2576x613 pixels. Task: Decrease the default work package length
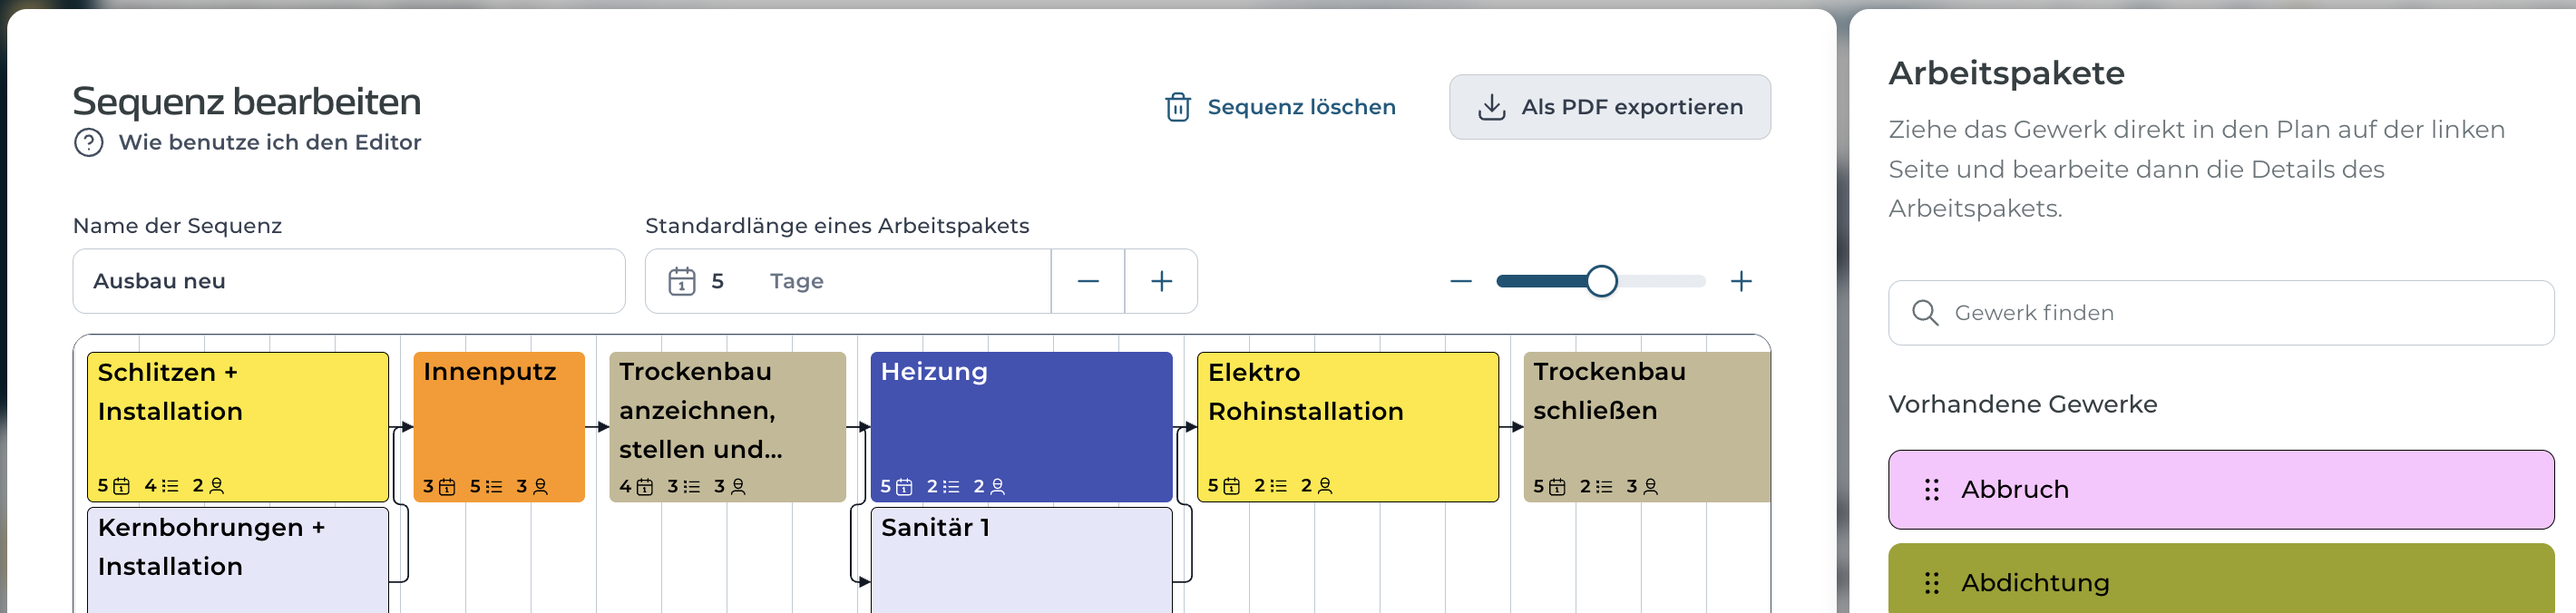(x=1088, y=282)
